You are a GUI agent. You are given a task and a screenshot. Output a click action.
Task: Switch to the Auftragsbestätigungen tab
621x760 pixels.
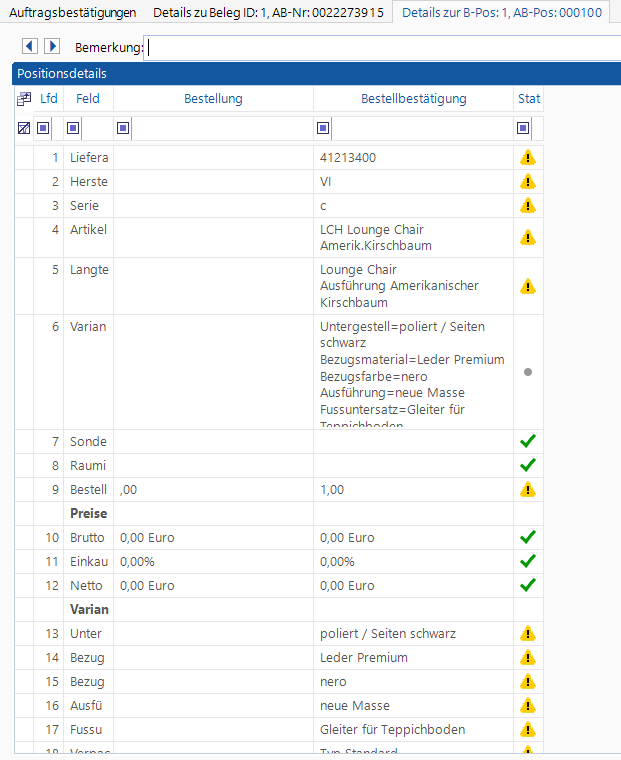(73, 13)
